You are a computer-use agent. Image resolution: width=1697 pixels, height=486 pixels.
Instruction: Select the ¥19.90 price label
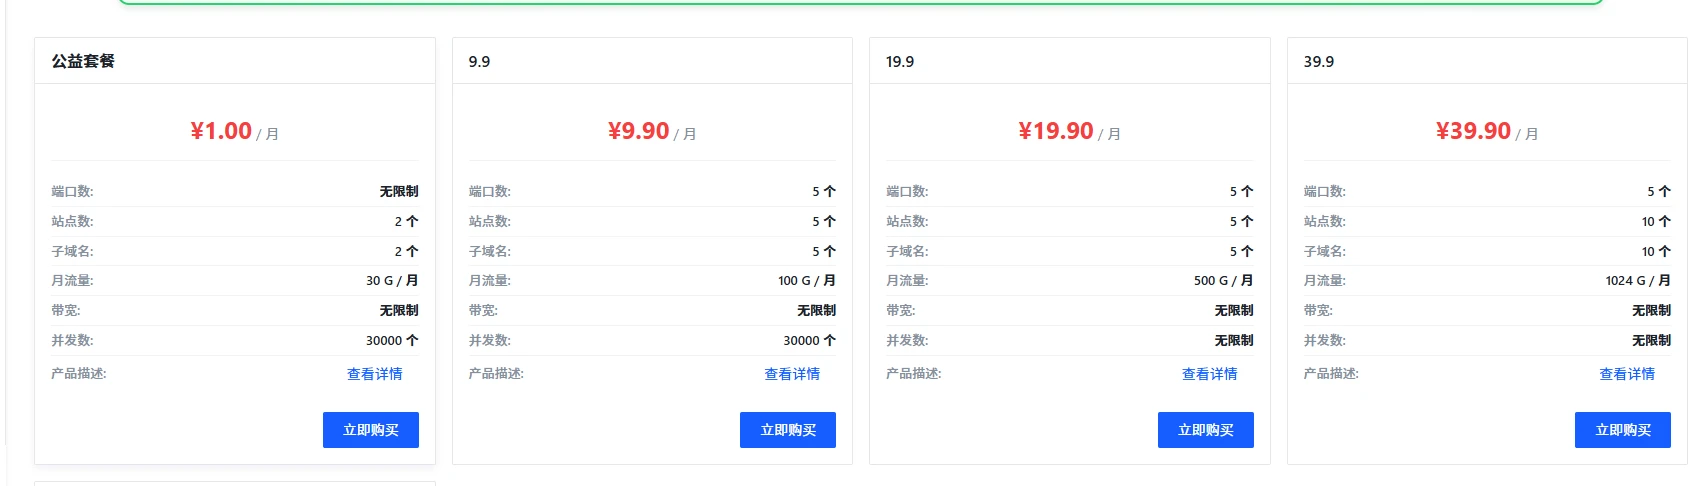[x=1056, y=131]
